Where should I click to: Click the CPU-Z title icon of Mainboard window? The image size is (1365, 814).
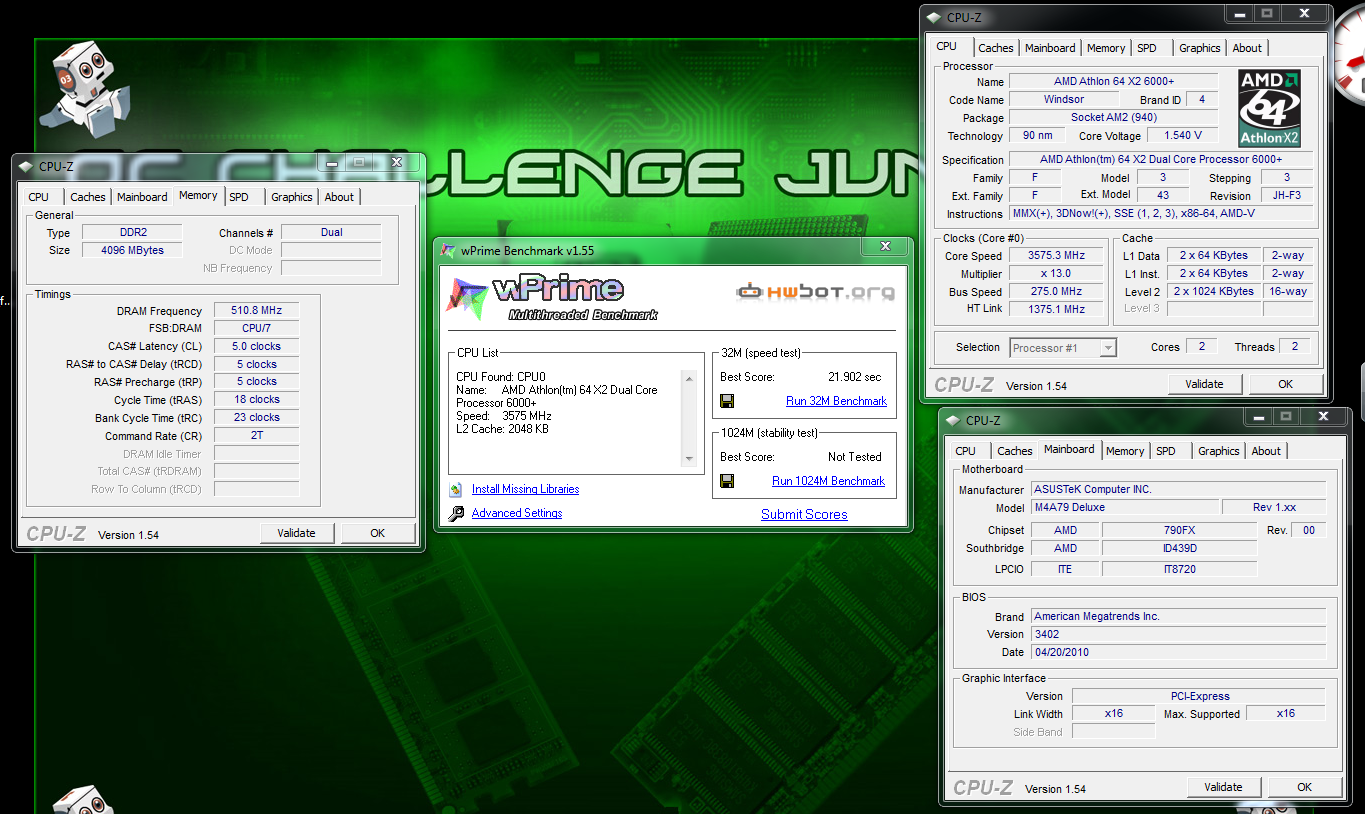tap(954, 420)
